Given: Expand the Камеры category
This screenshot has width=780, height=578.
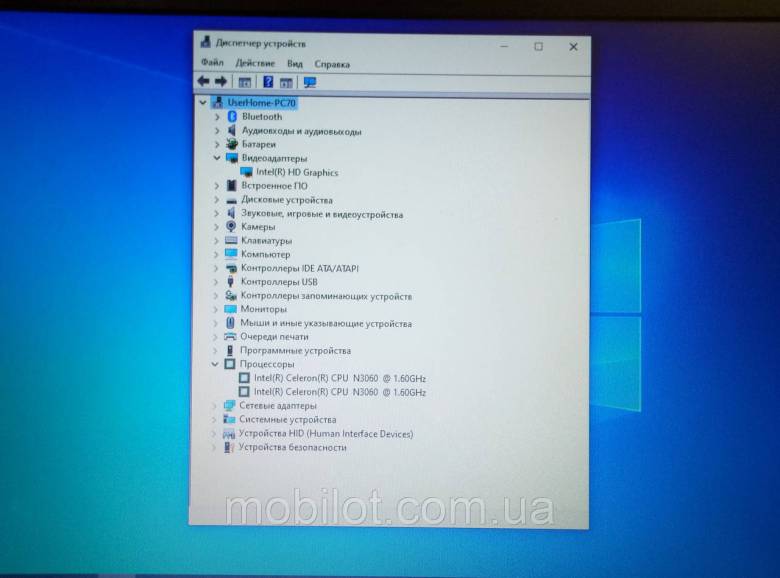Looking at the screenshot, I should [216, 227].
